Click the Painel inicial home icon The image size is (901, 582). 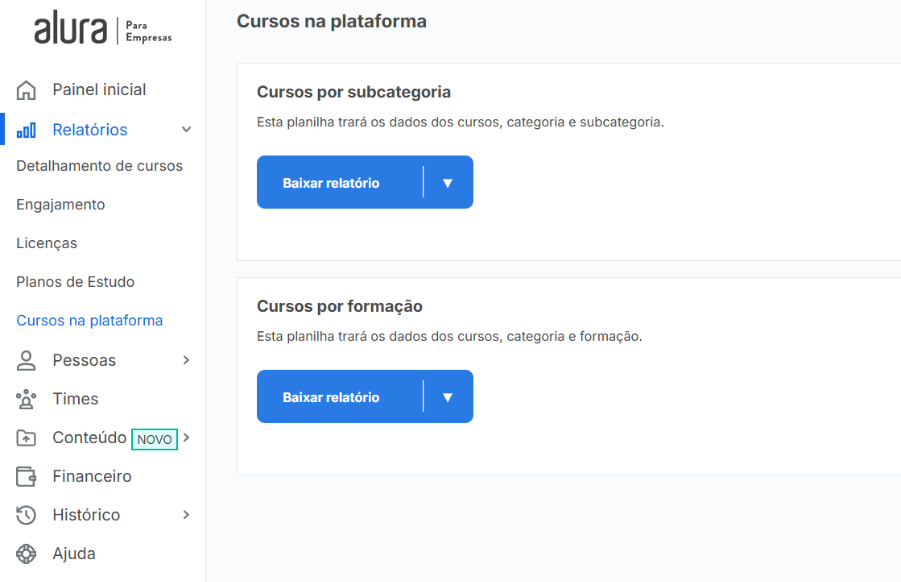[26, 90]
